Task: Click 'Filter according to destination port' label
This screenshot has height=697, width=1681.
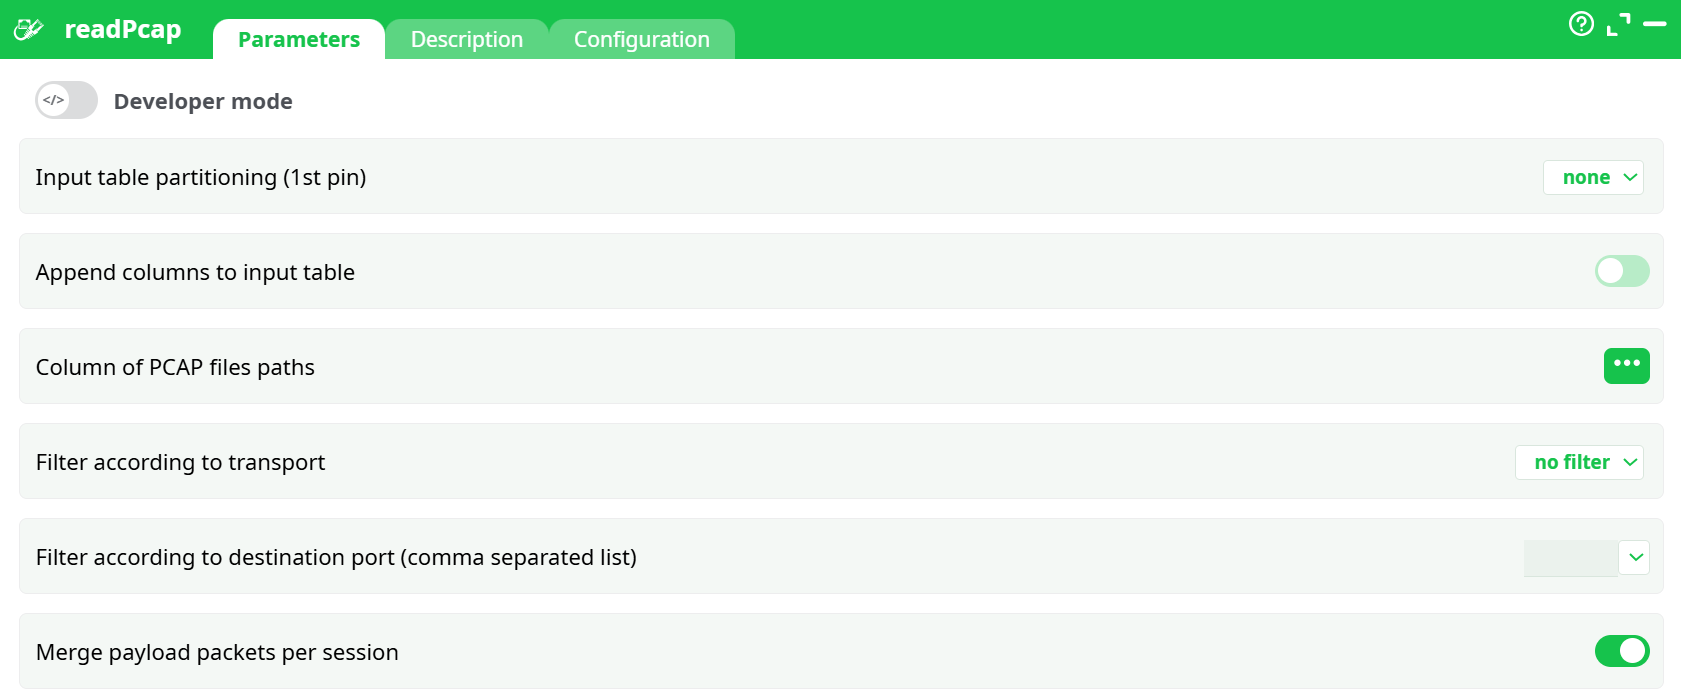Action: [x=336, y=557]
